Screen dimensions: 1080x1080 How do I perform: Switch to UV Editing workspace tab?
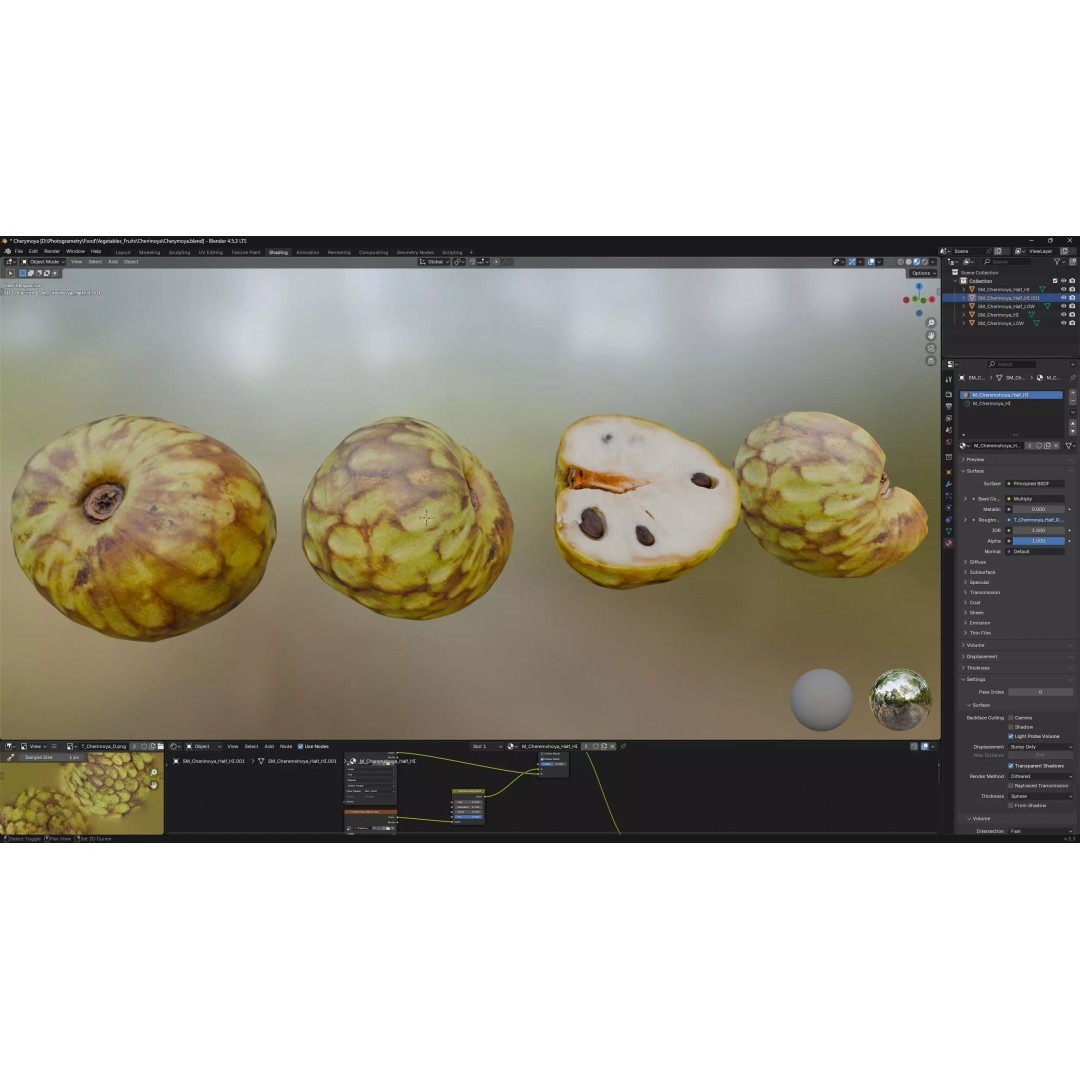(211, 252)
